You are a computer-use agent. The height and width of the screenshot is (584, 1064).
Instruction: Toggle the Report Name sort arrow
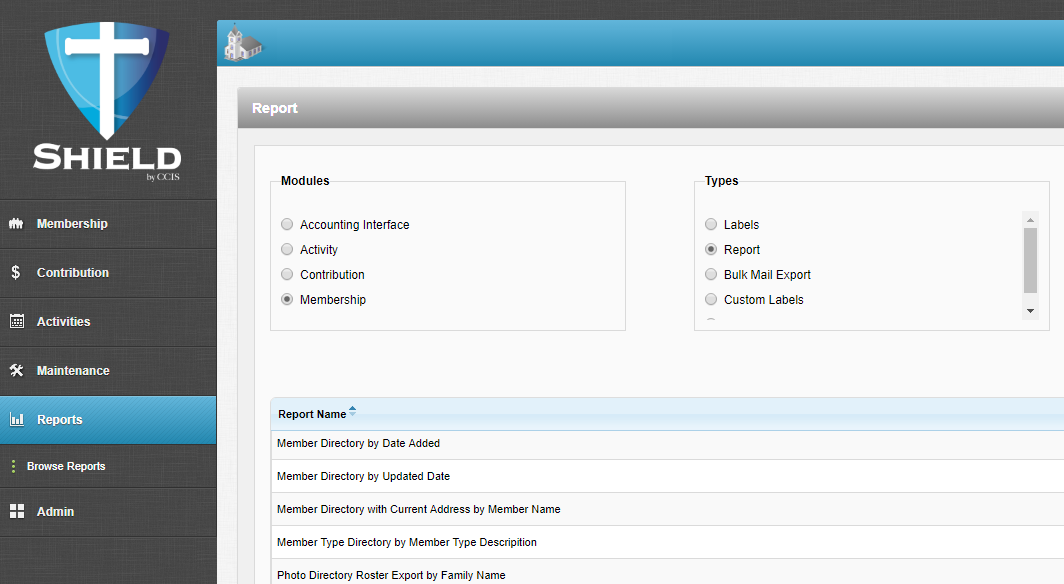click(352, 412)
